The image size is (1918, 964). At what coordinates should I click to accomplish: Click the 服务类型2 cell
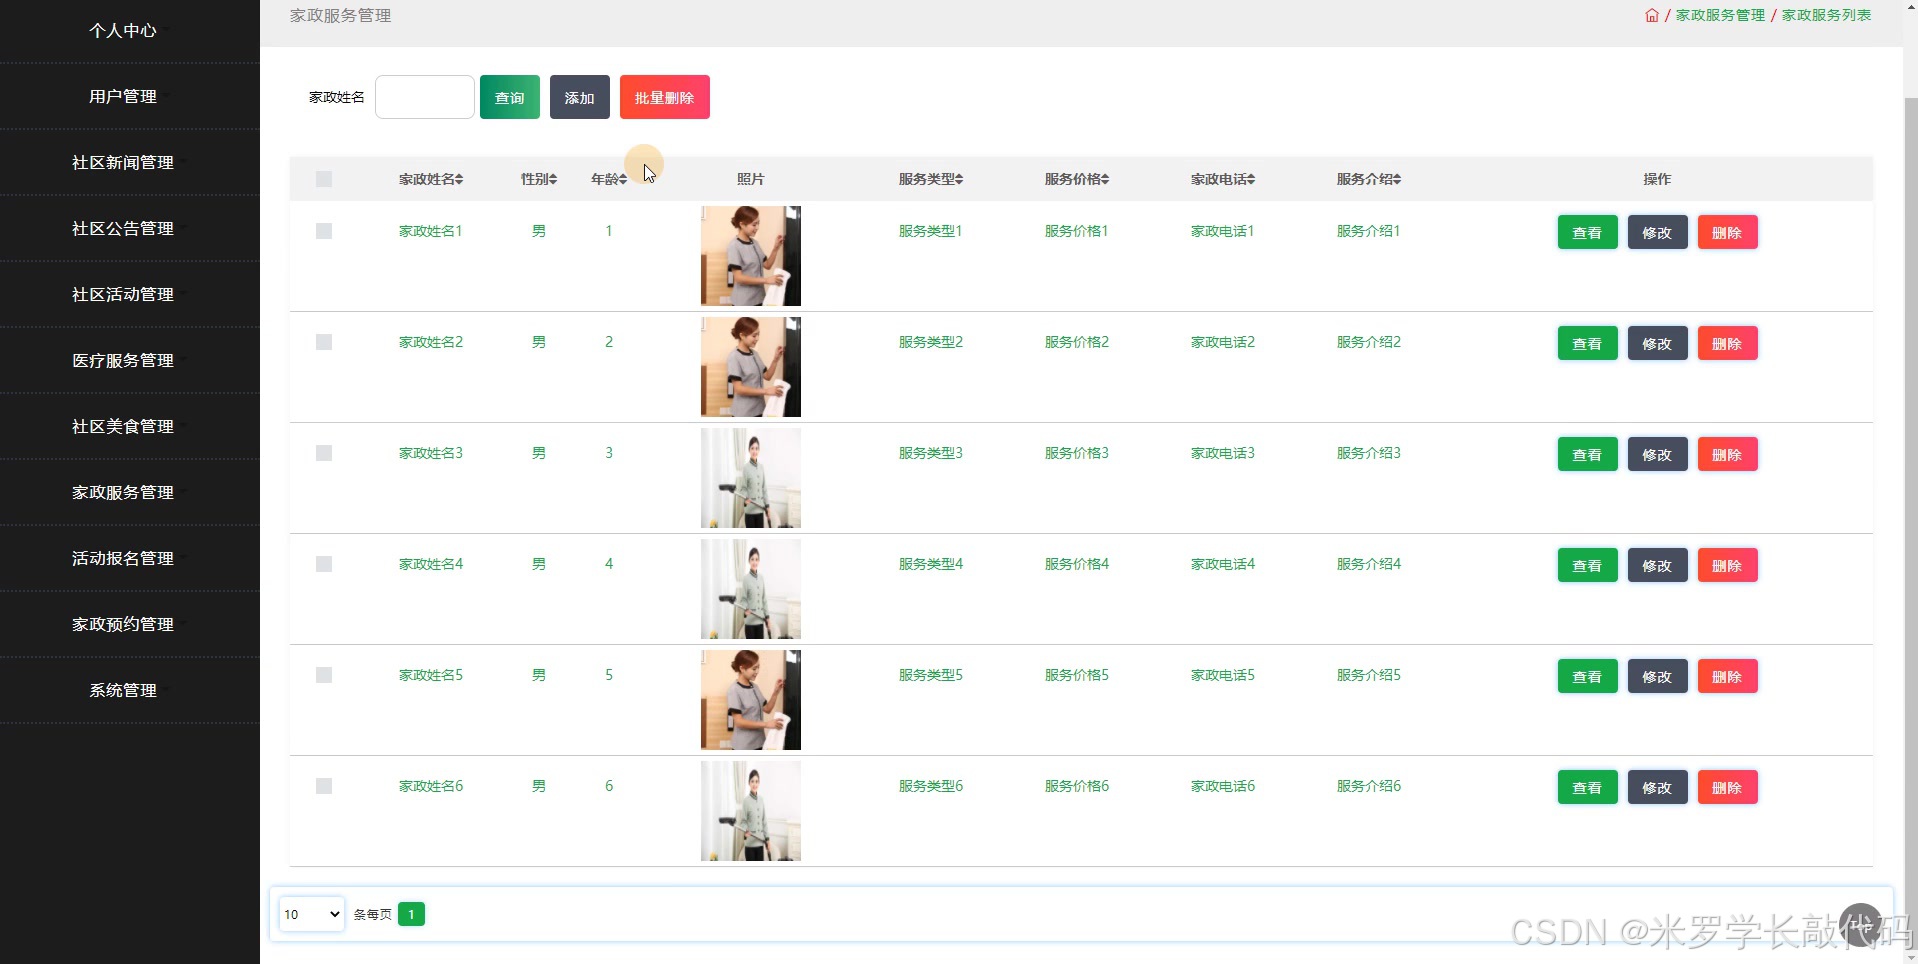pos(930,342)
